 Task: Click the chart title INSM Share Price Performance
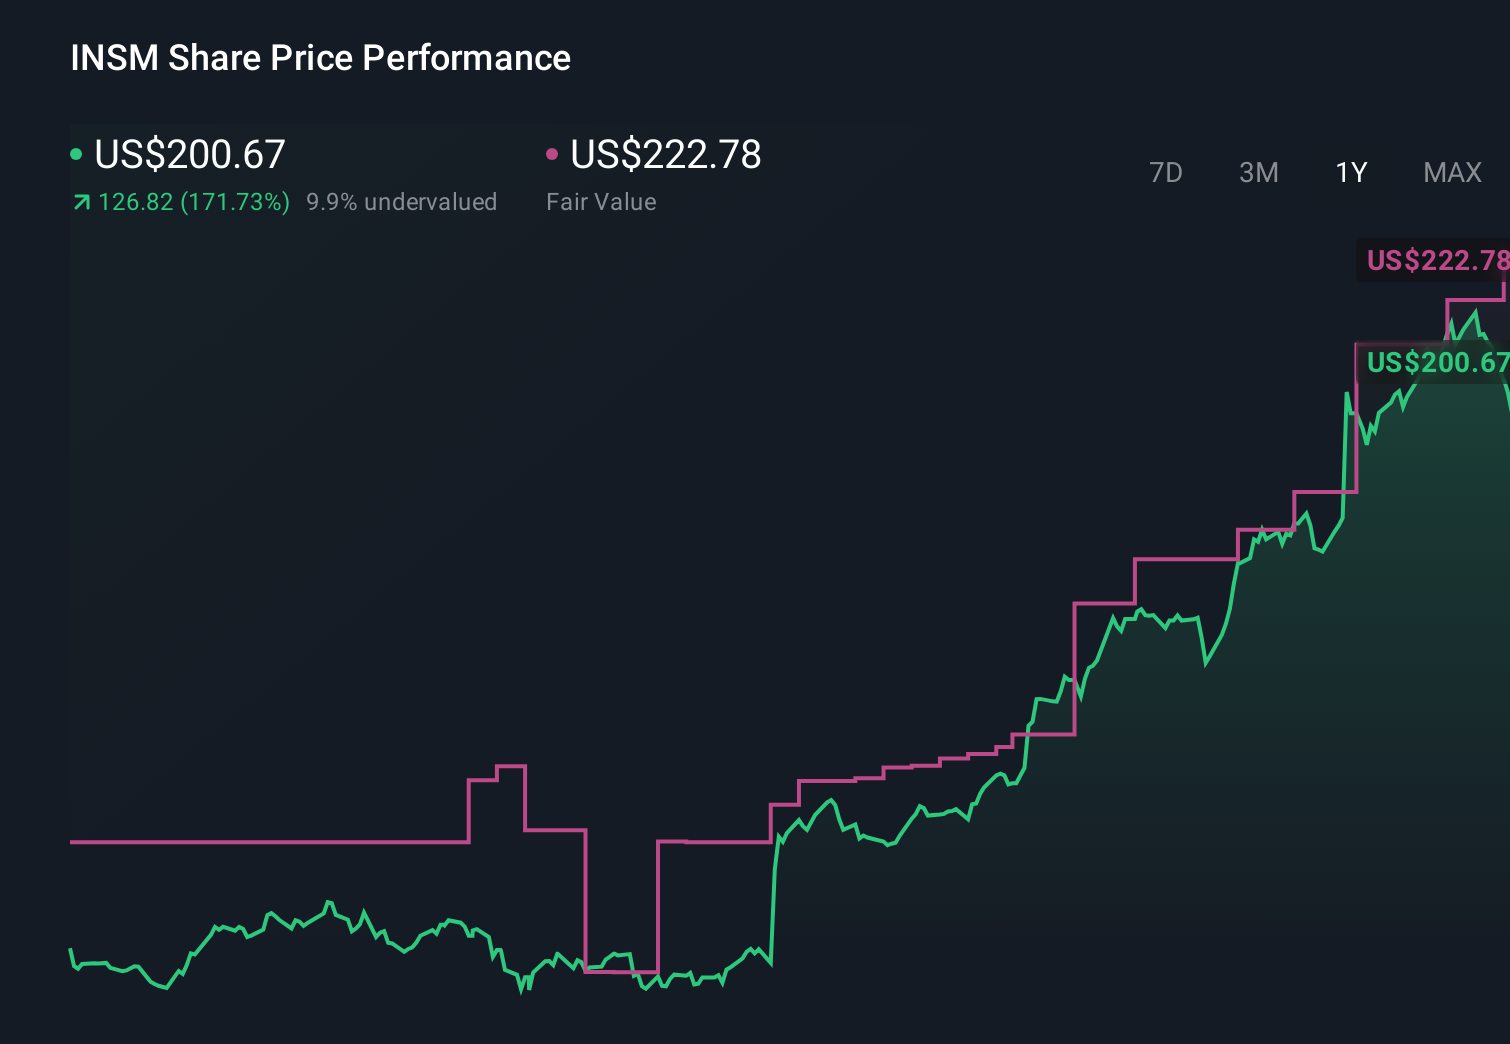coord(320,58)
